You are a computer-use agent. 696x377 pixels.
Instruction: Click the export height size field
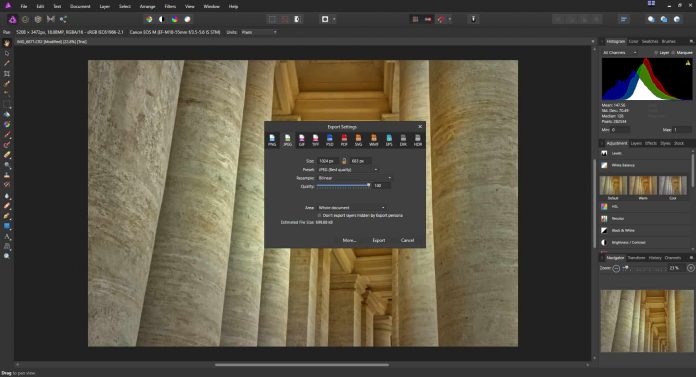pyautogui.click(x=360, y=161)
